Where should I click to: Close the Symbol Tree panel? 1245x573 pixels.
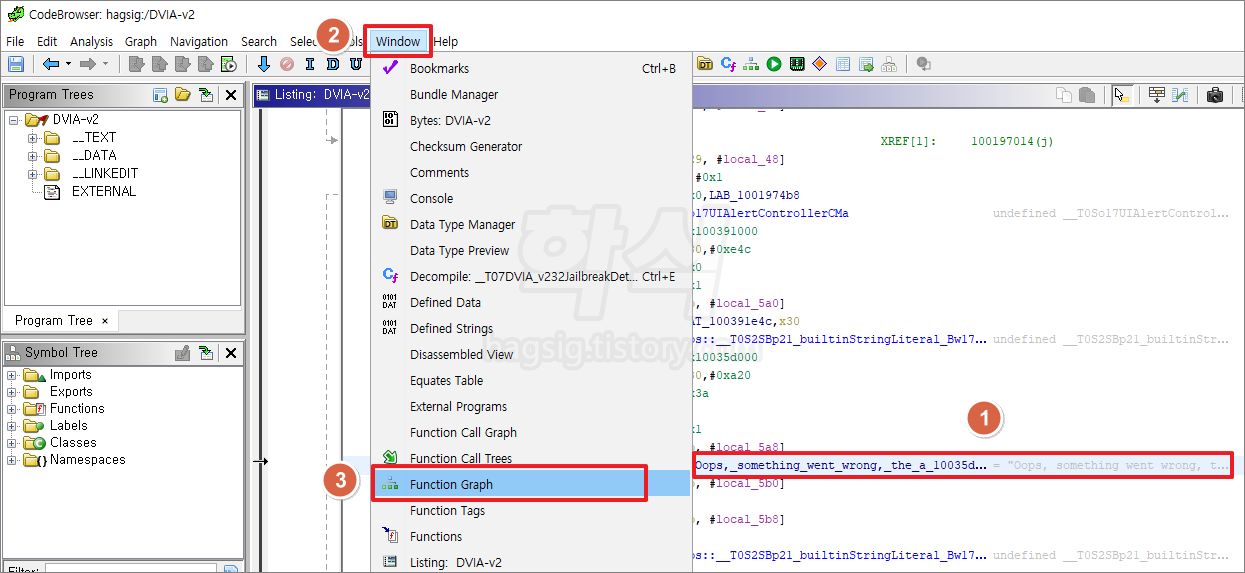(231, 353)
